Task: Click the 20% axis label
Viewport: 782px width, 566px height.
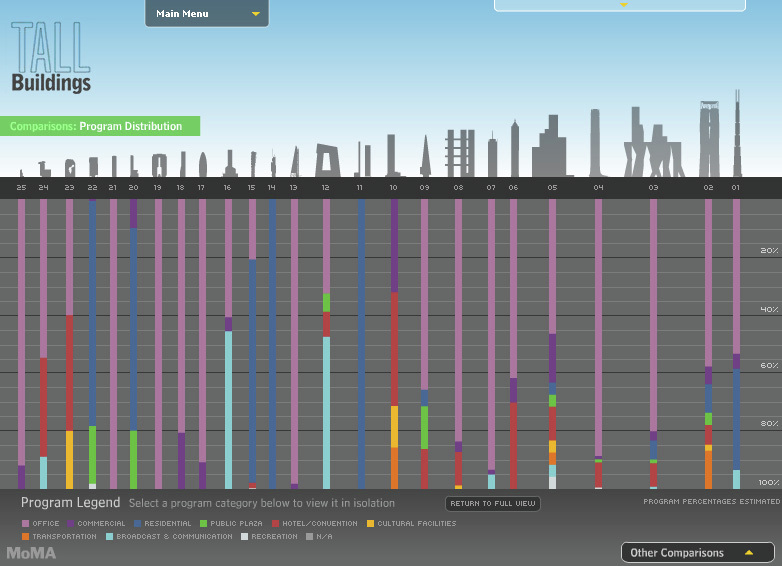Action: [769, 250]
